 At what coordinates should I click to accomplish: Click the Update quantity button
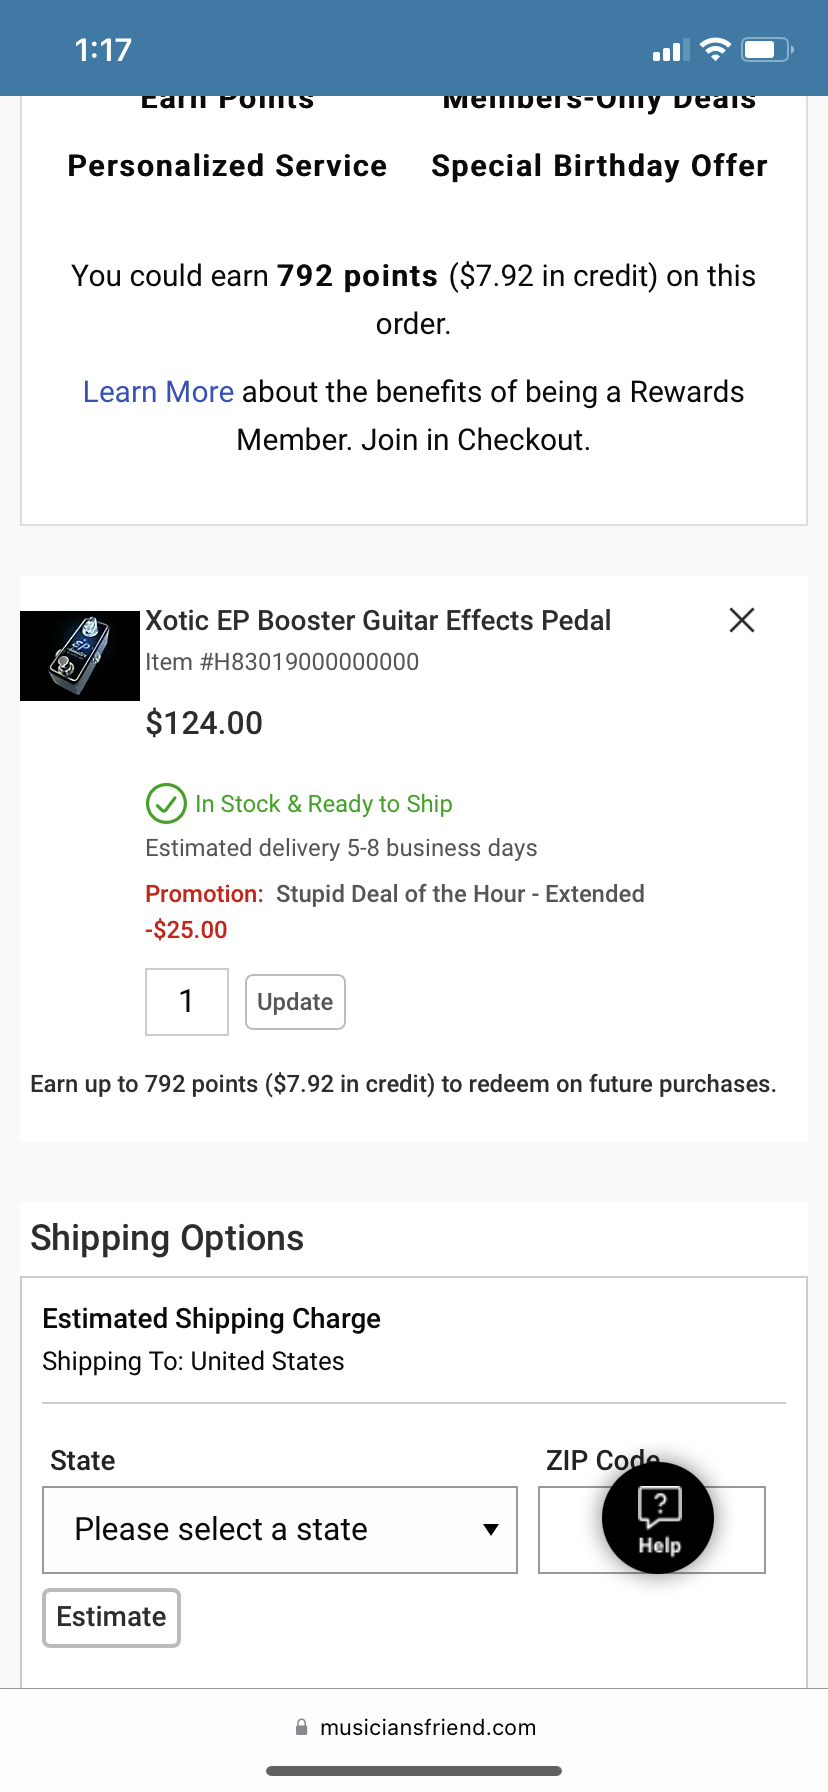point(295,1002)
